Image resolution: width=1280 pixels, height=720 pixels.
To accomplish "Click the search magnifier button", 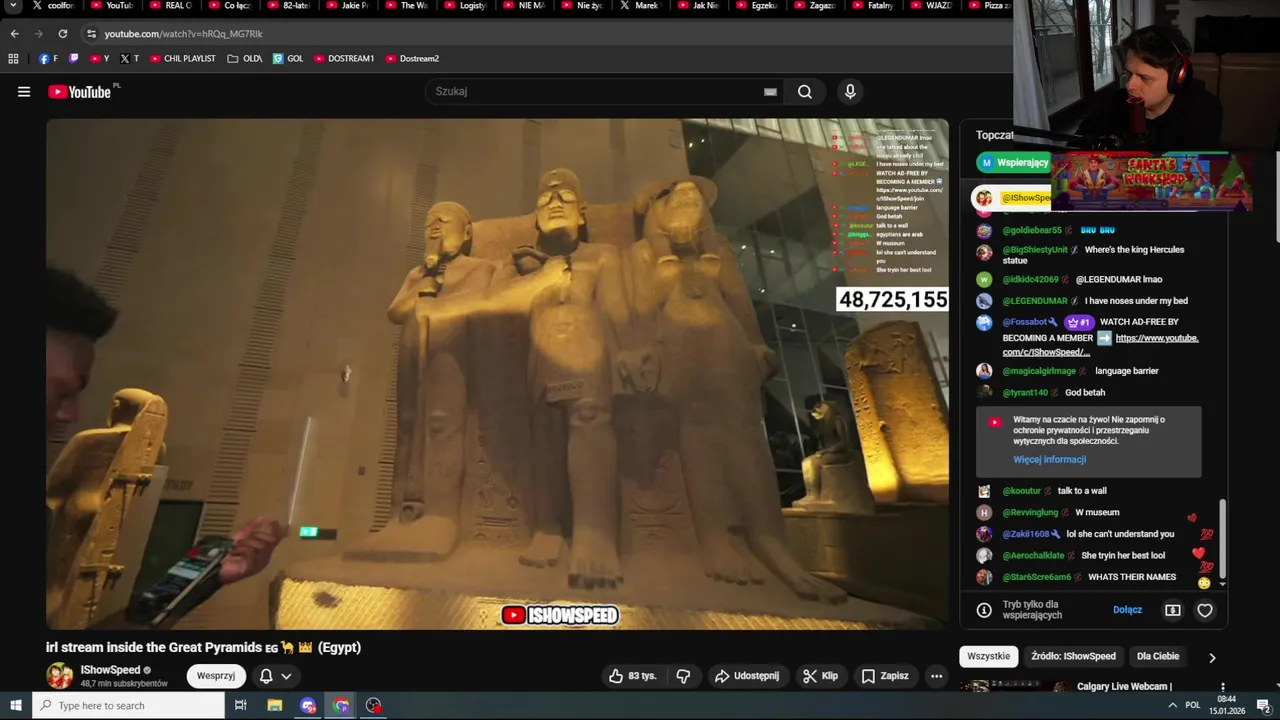I will 805,92.
